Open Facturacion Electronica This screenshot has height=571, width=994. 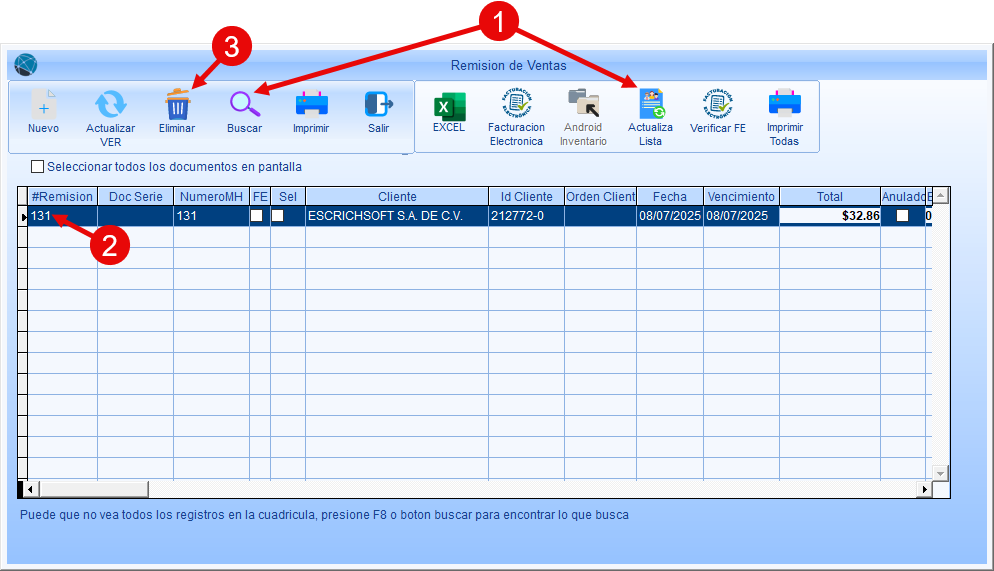coord(516,104)
